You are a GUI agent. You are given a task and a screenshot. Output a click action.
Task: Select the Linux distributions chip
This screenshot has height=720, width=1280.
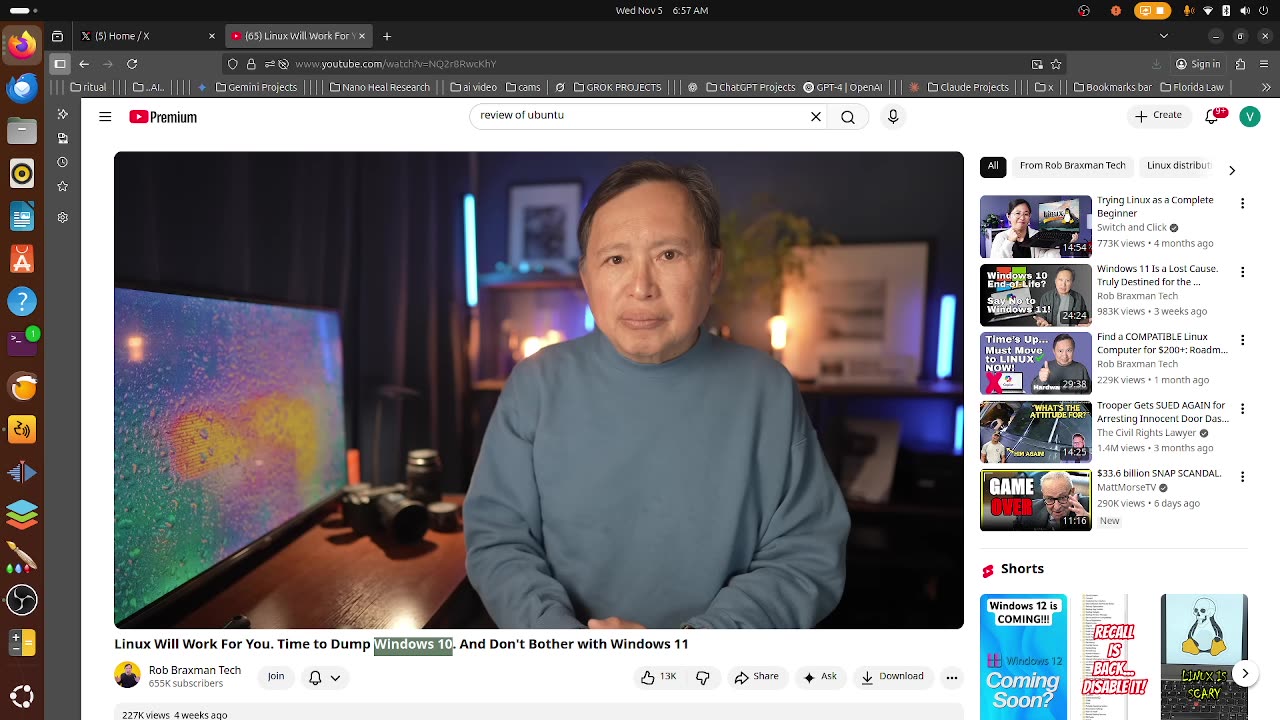tap(1179, 166)
